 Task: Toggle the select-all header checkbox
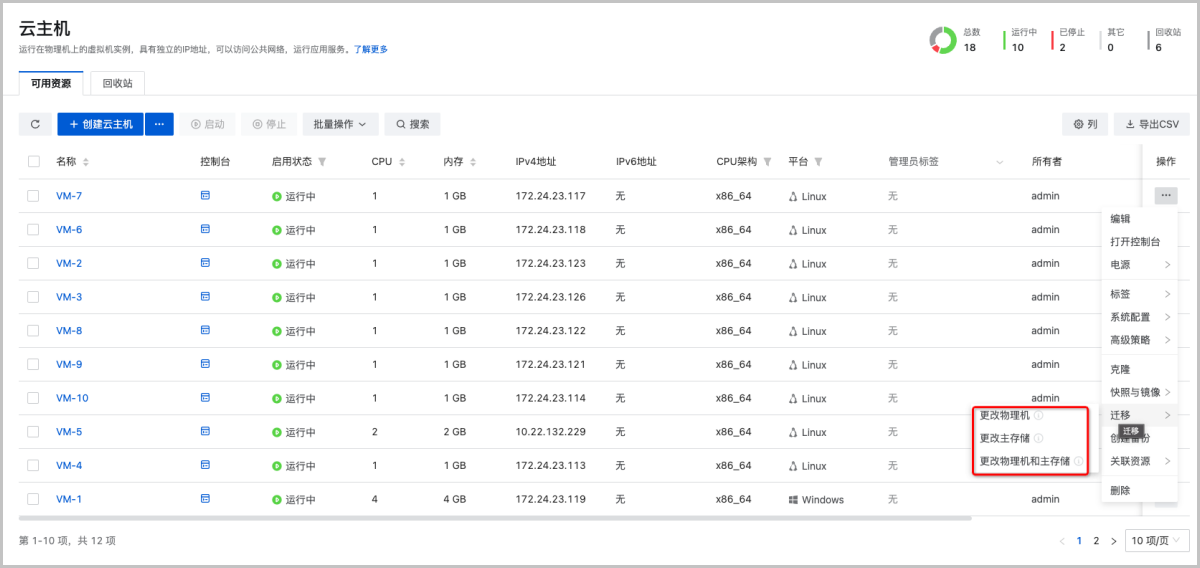(x=34, y=161)
